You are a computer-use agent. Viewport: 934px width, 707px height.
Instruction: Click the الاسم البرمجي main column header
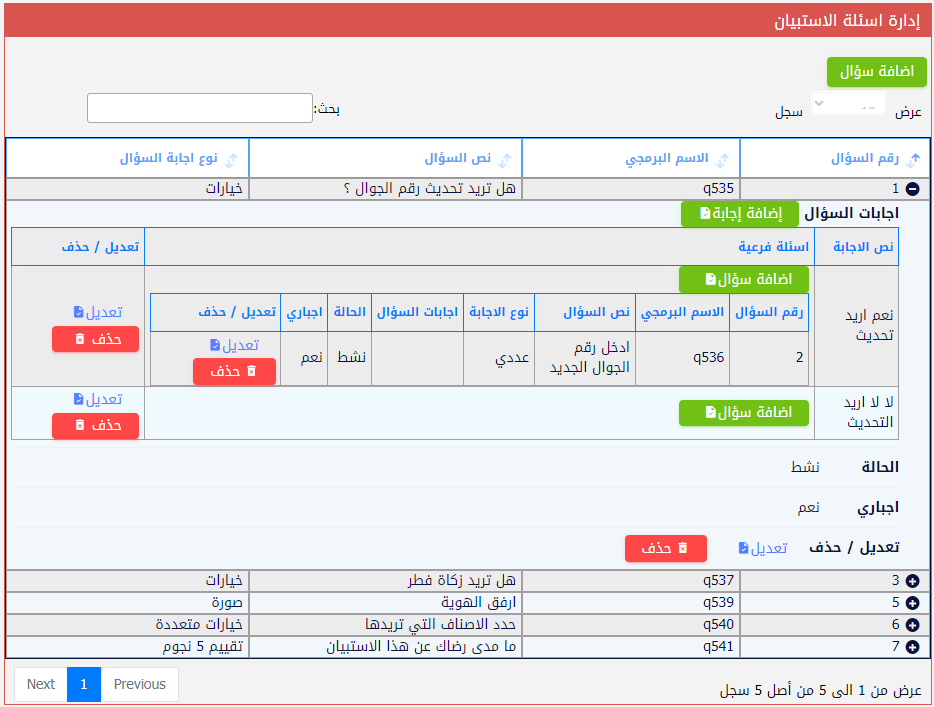(631, 158)
